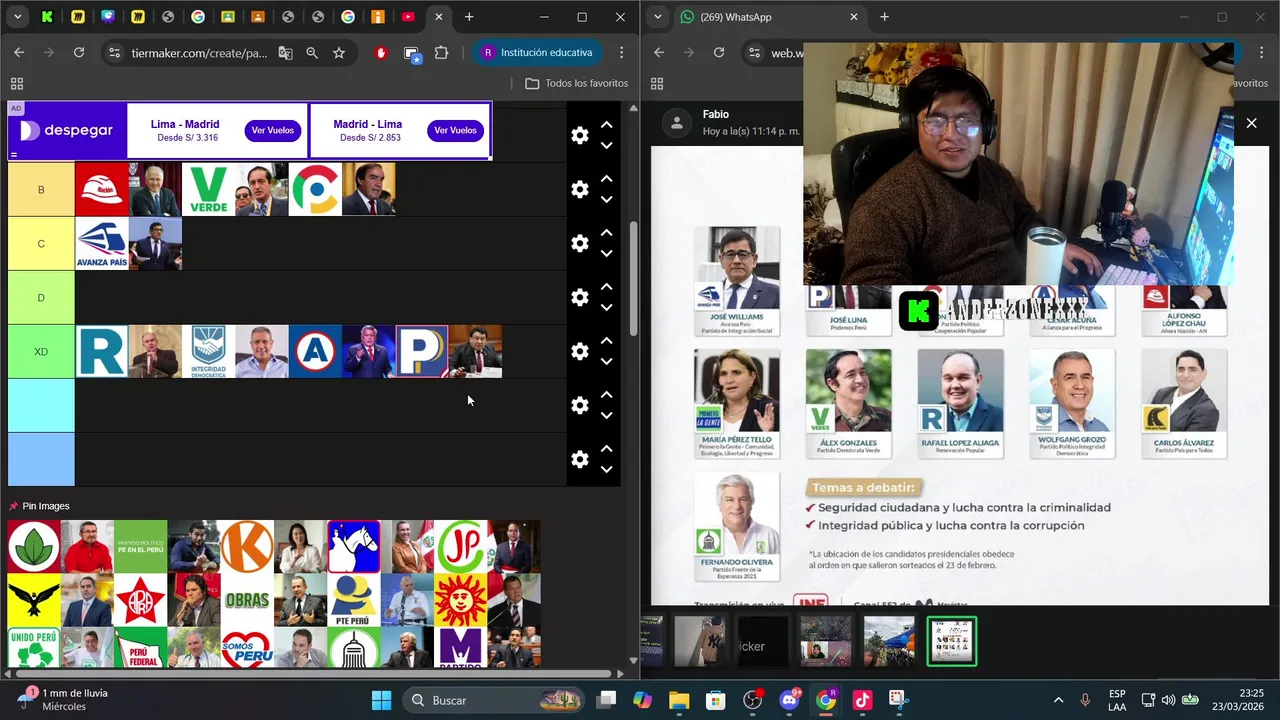The image size is (1280, 720).
Task: Select the yellow B tier label
Action: [x=41, y=189]
